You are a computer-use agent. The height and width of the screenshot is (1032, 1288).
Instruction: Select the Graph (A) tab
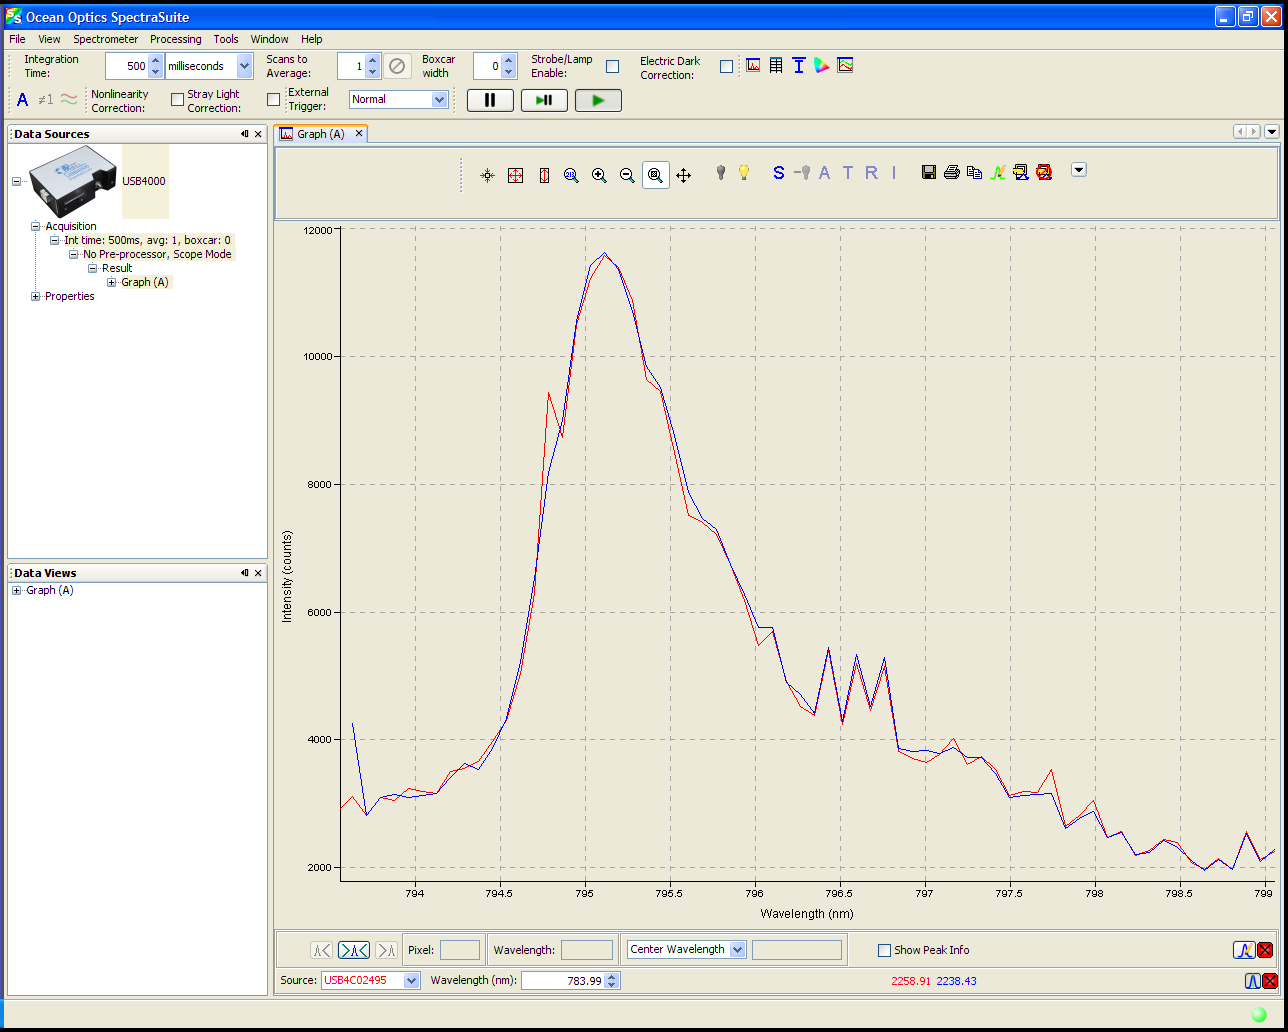point(321,134)
